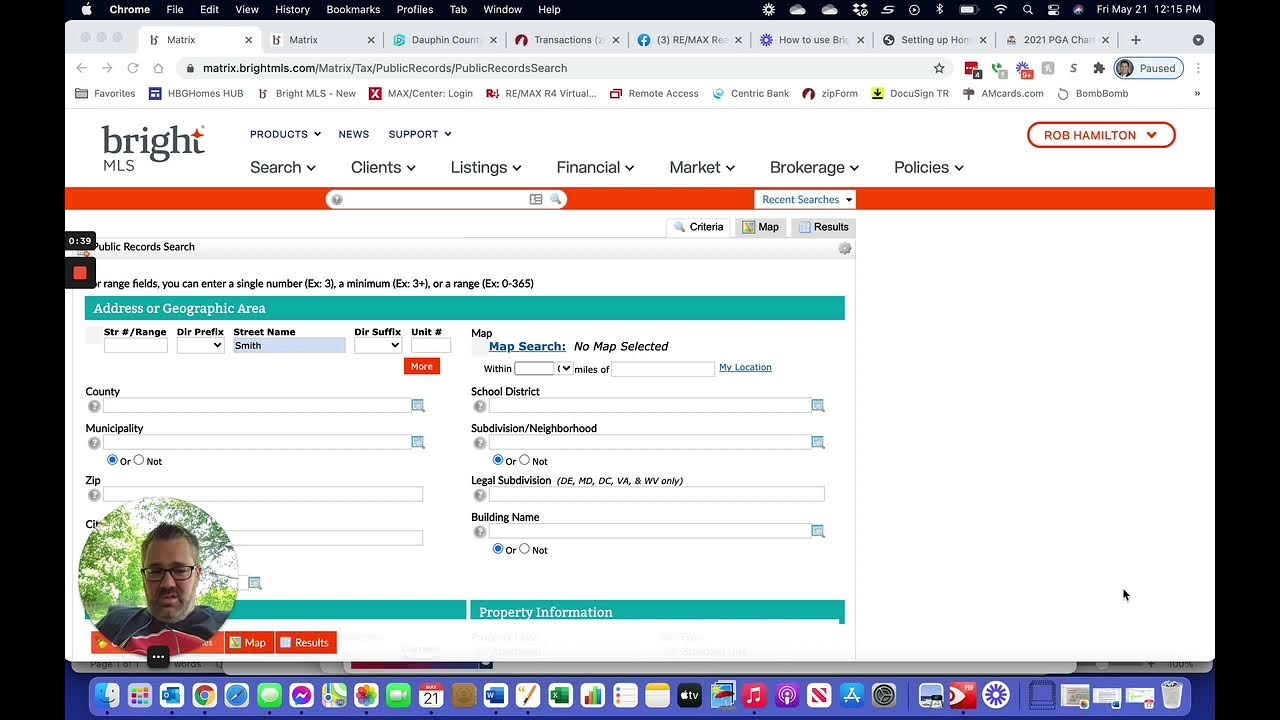The image size is (1280, 720).
Task: Switch to the Results tab
Action: pyautogui.click(x=822, y=227)
